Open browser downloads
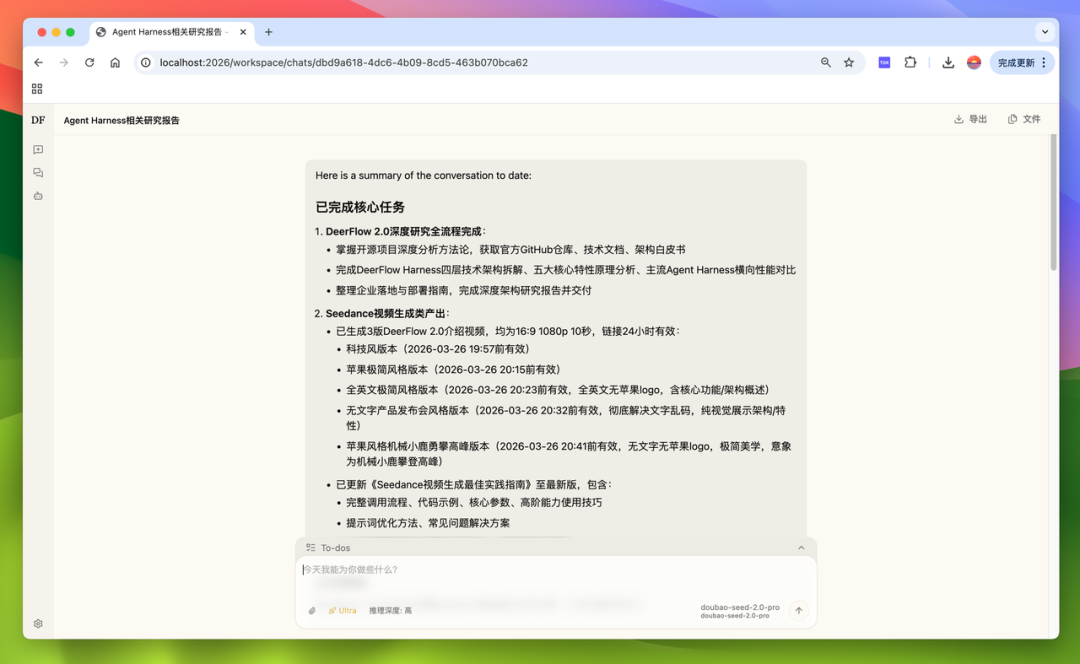 click(x=948, y=63)
